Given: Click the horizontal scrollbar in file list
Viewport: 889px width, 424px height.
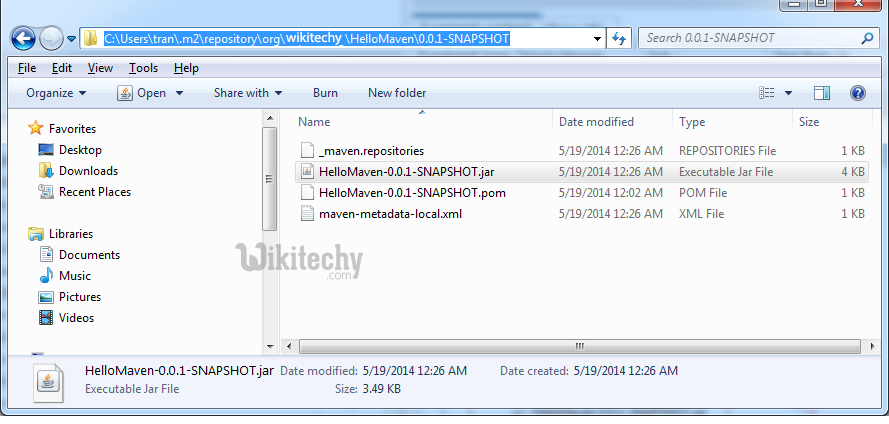Looking at the screenshot, I should tap(579, 346).
